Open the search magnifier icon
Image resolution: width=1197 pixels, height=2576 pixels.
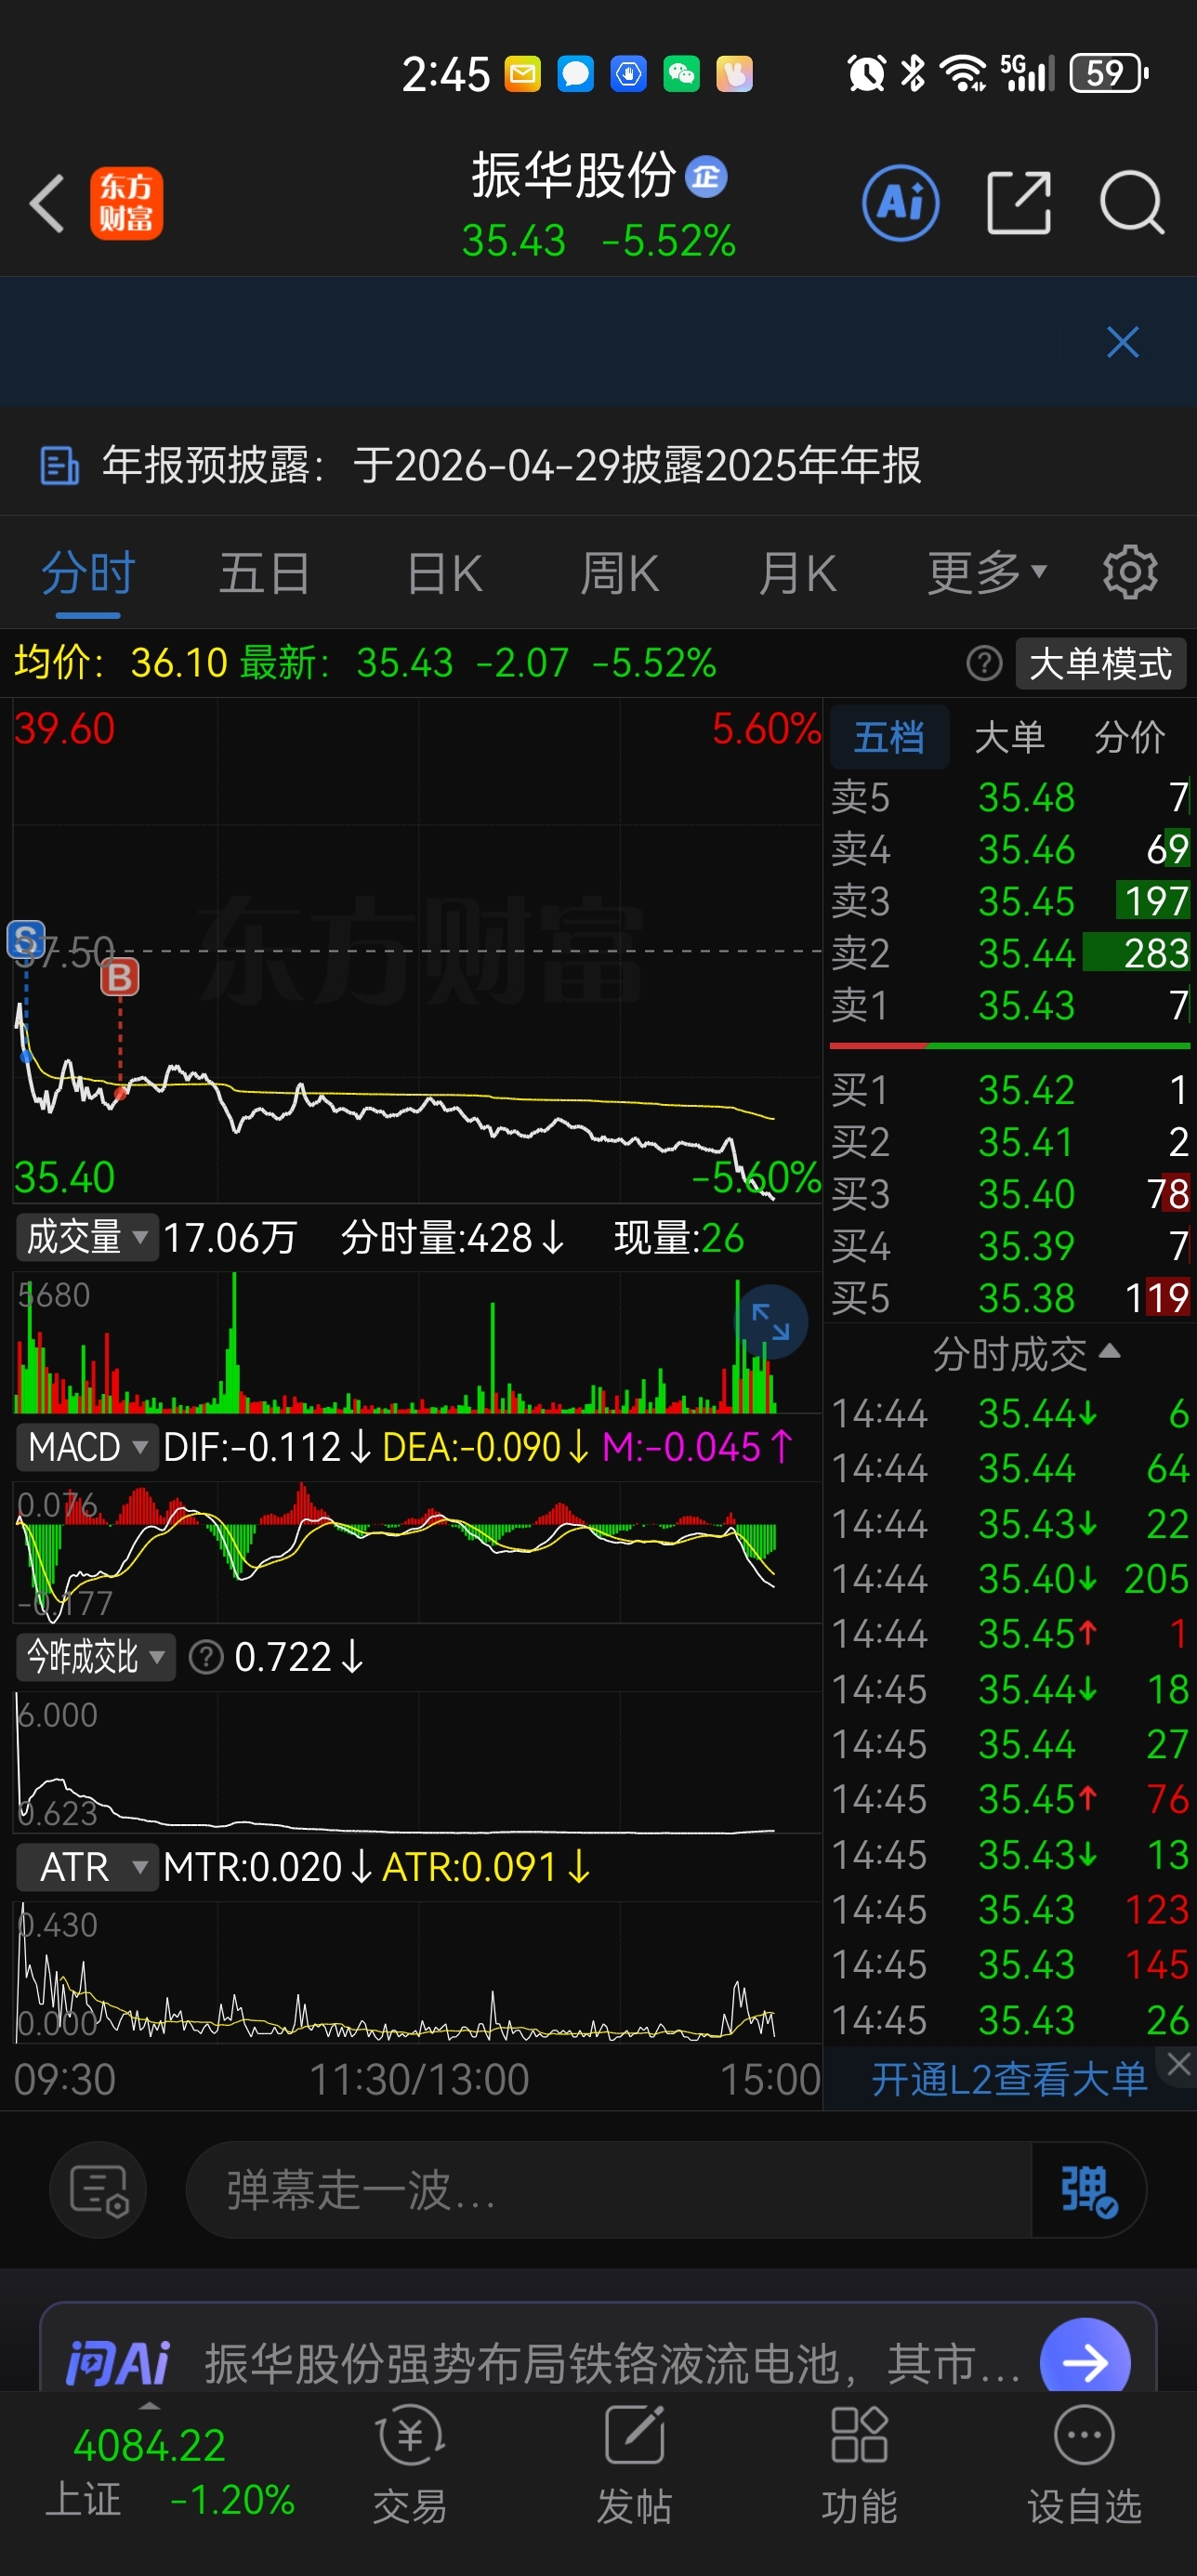point(1132,203)
